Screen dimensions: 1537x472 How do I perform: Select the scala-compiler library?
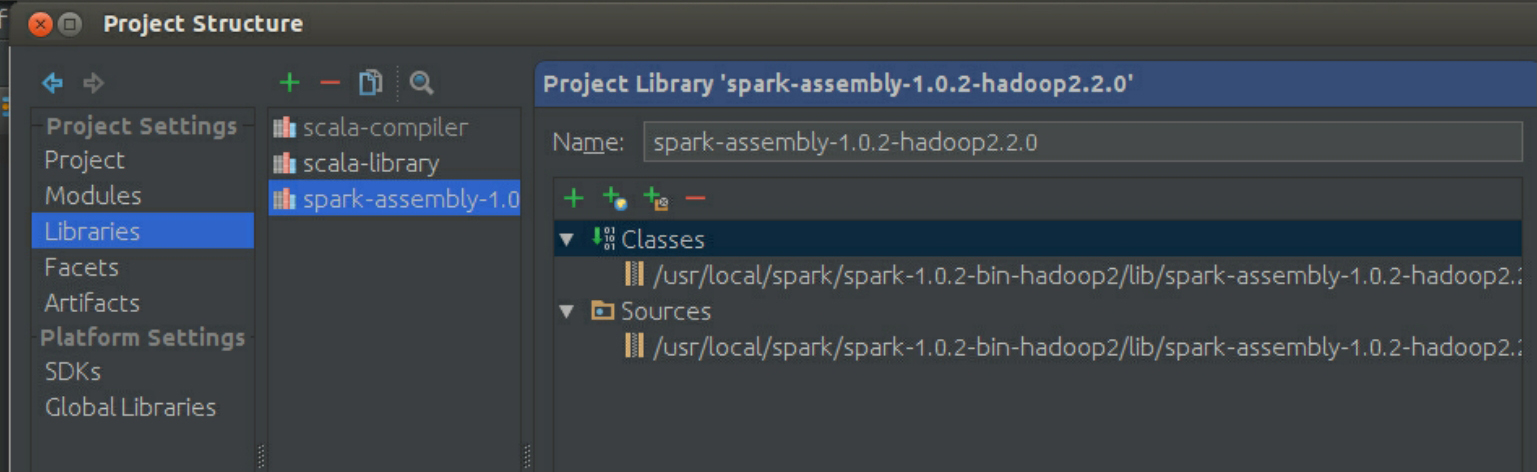coord(385,128)
